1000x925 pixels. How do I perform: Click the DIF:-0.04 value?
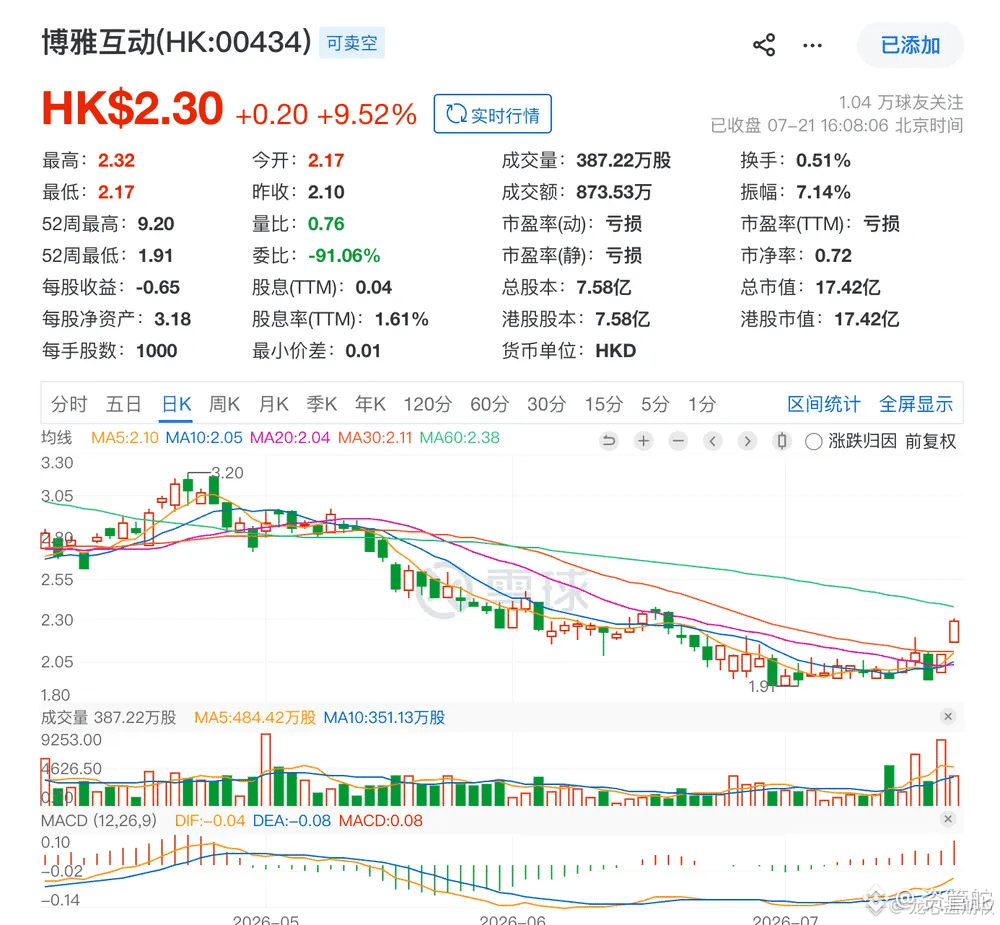click(210, 820)
